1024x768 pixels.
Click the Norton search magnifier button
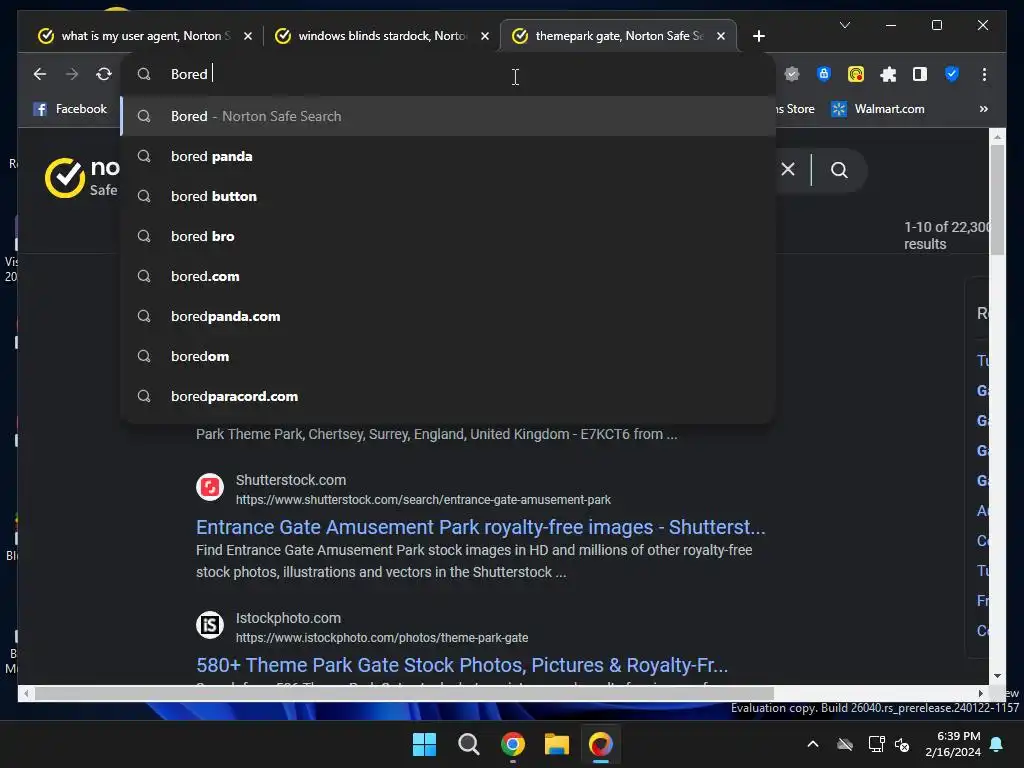click(840, 170)
